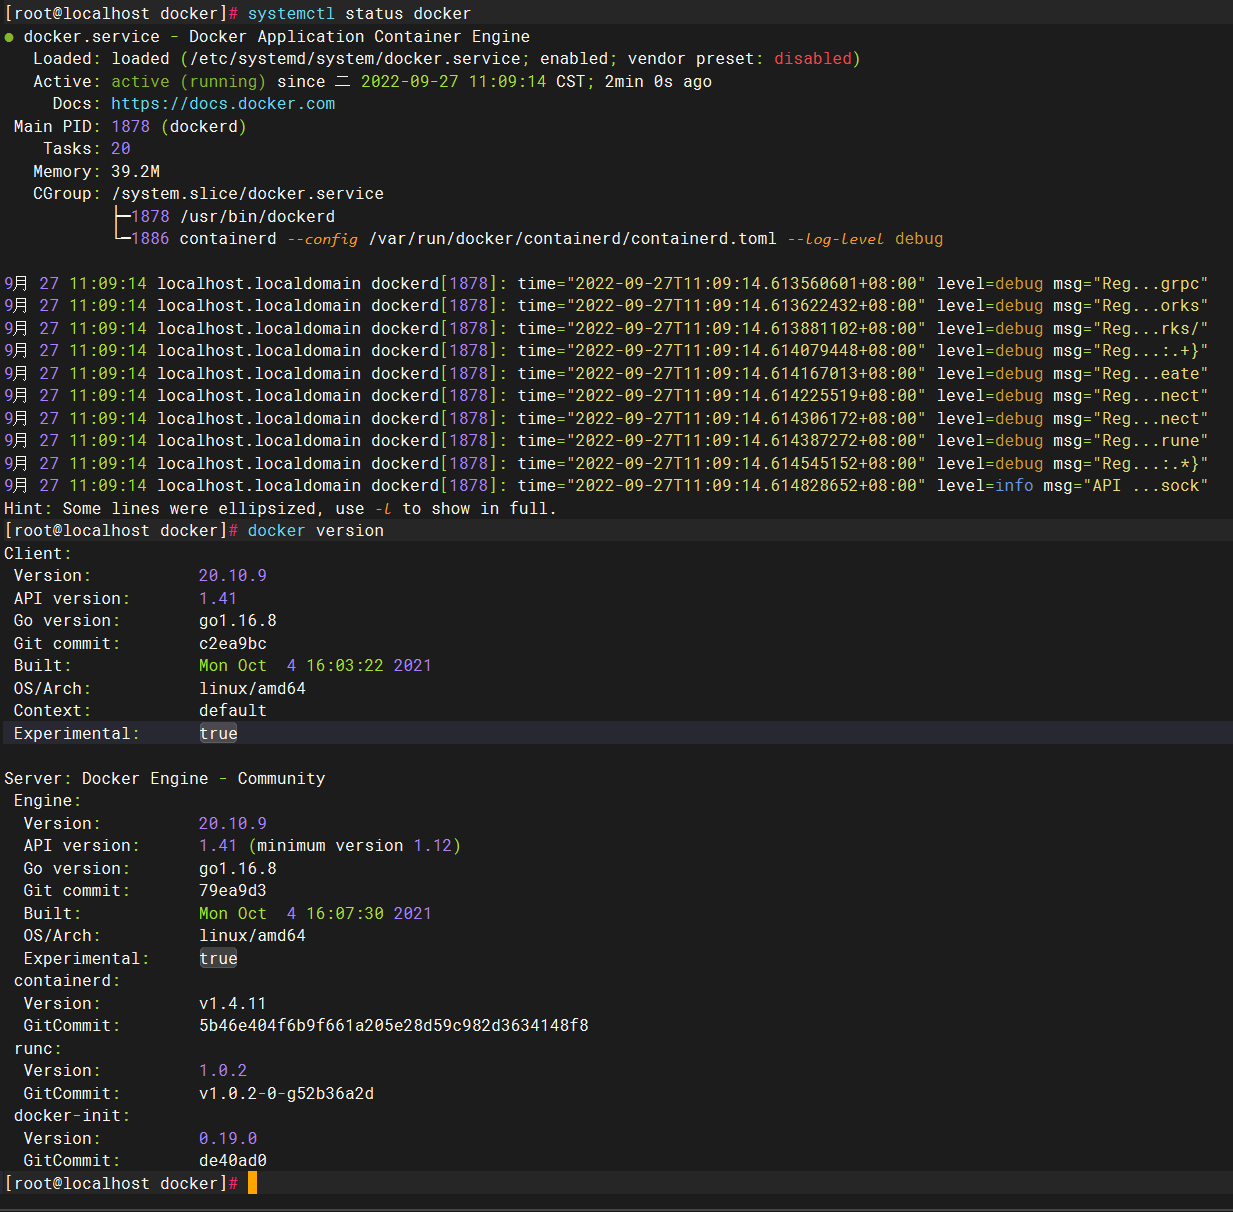Click the green 'active (running)' status

coord(188,82)
